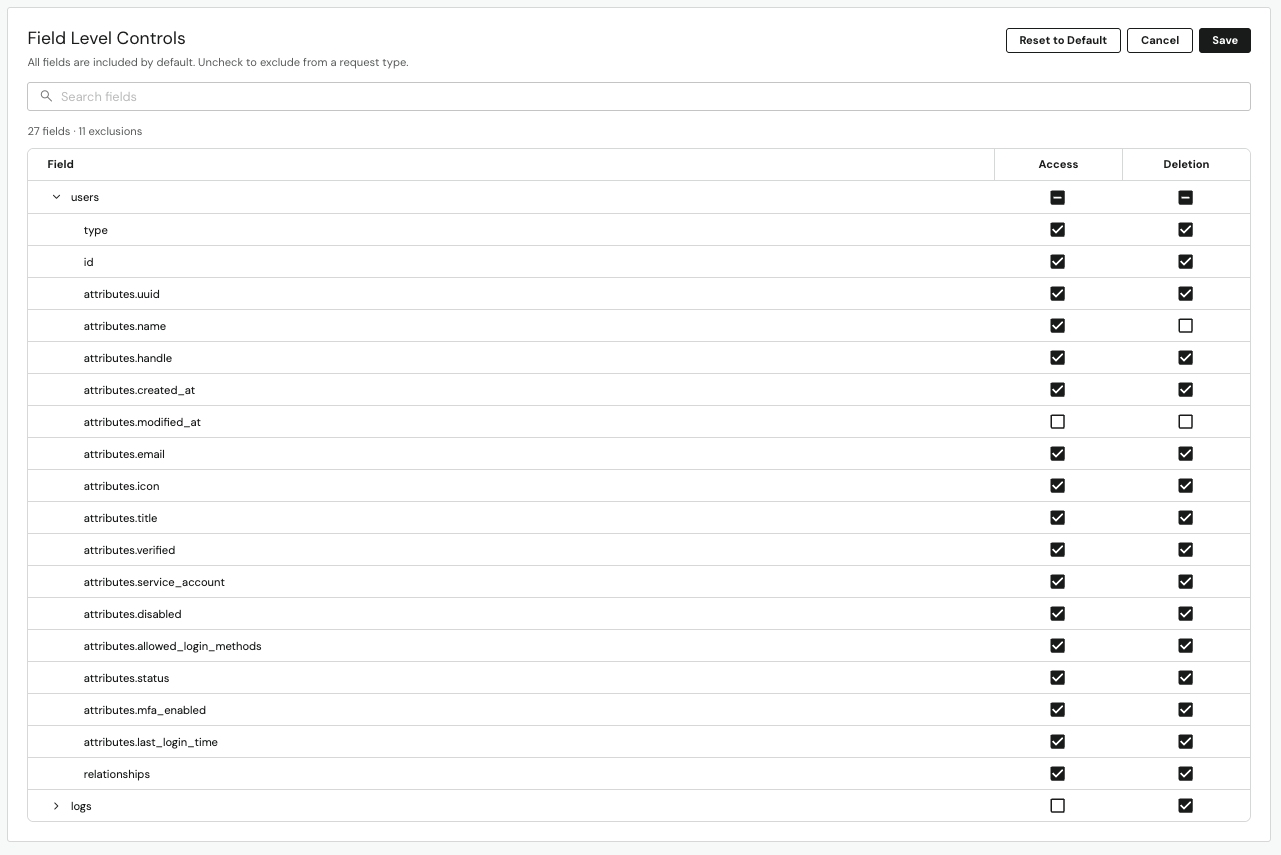Screen dimensions: 1281x855
Task: Click the Field column header
Action: (x=60, y=164)
